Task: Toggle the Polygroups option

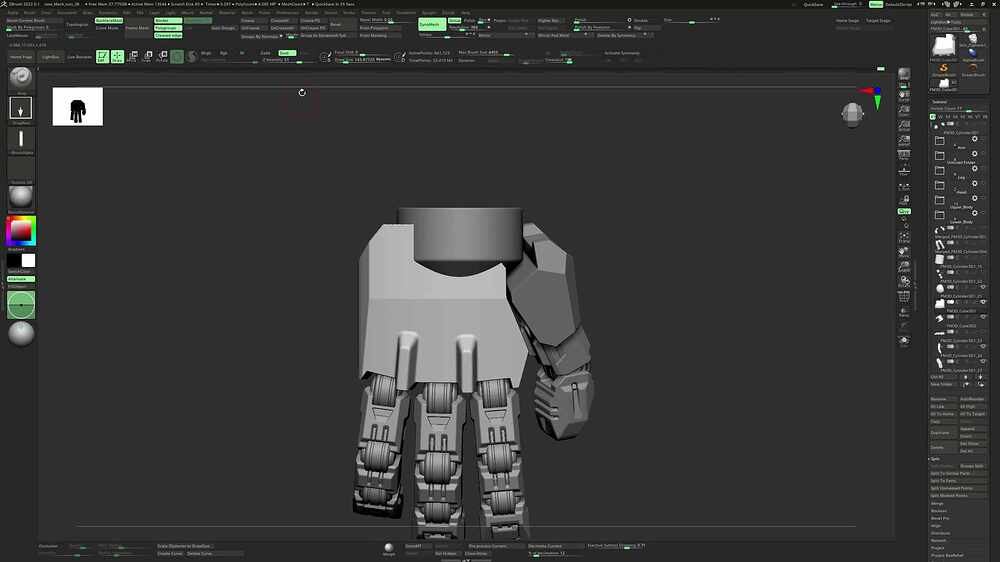Action: [168, 28]
